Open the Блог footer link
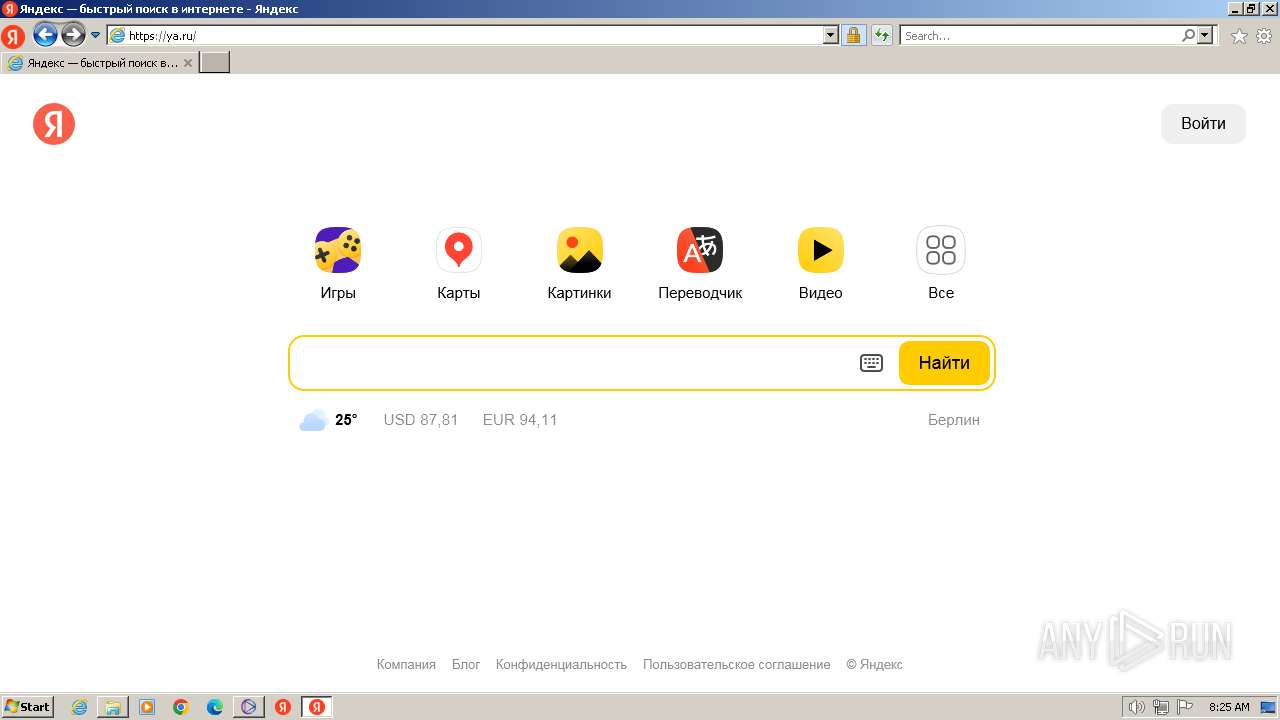The width and height of the screenshot is (1280, 720). (466, 664)
